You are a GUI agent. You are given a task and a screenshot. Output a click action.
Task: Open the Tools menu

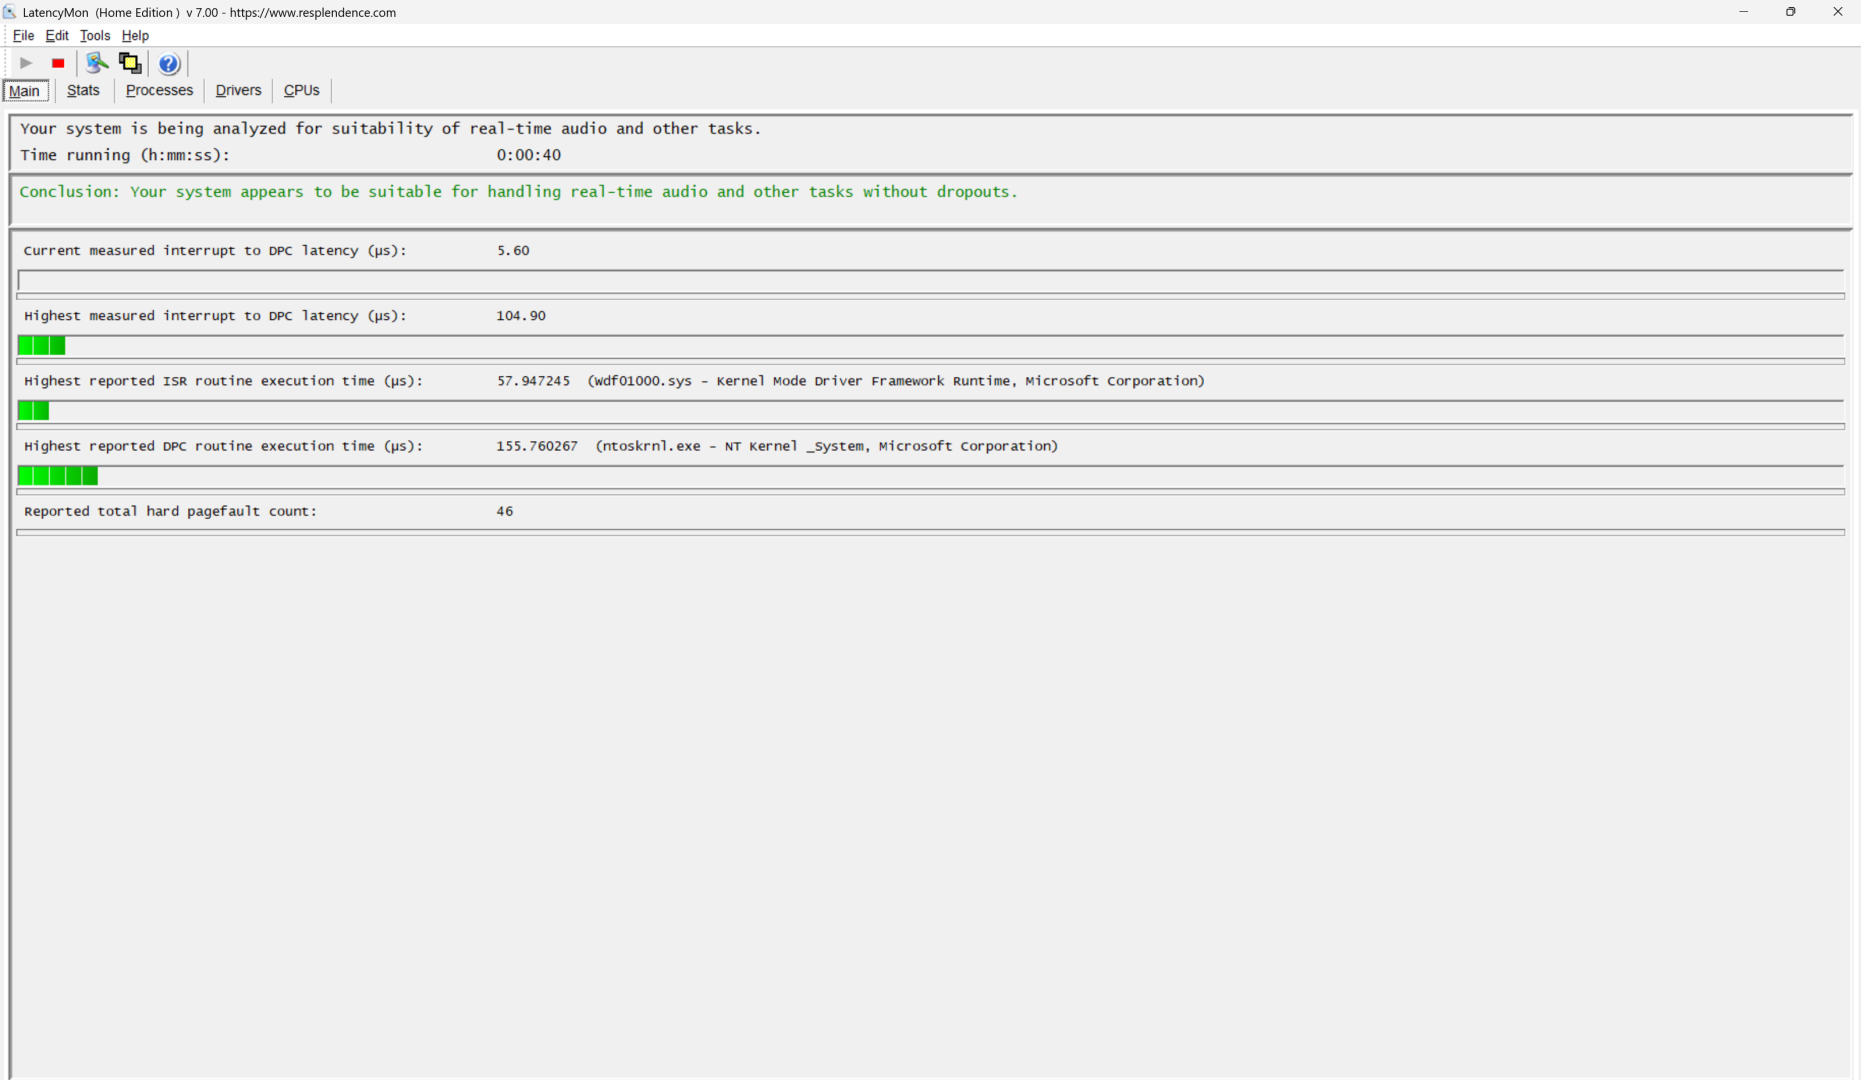pos(95,36)
